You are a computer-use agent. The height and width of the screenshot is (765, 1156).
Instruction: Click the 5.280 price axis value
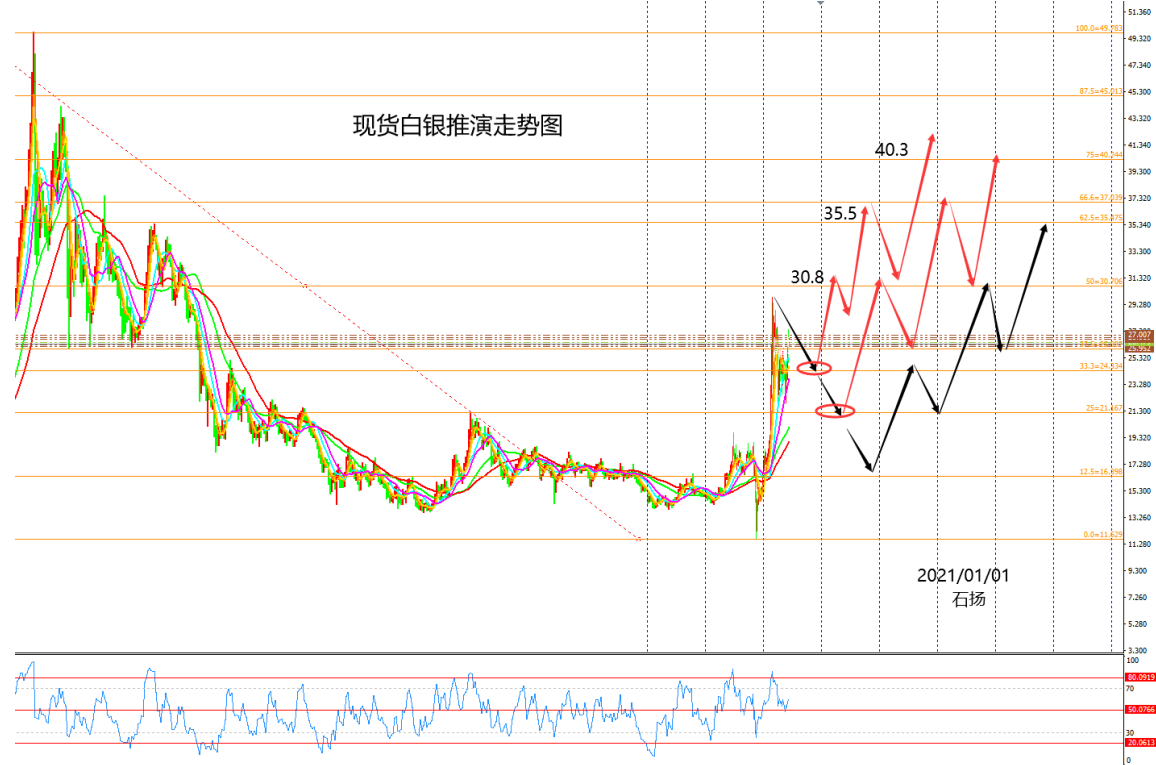[x=1138, y=624]
